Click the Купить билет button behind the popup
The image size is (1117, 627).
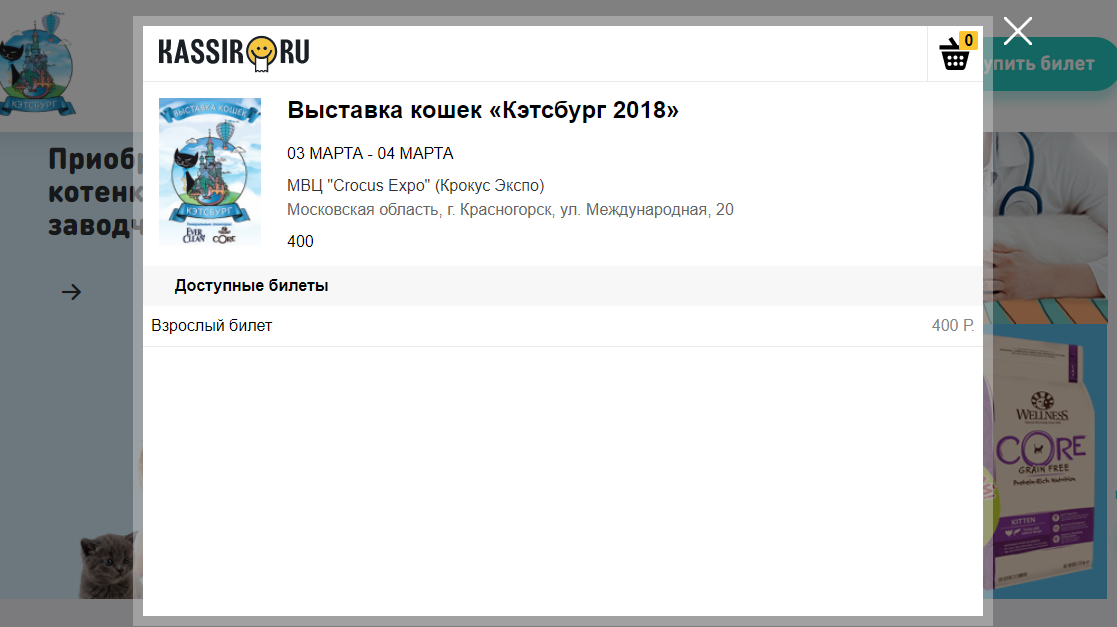tap(1050, 63)
